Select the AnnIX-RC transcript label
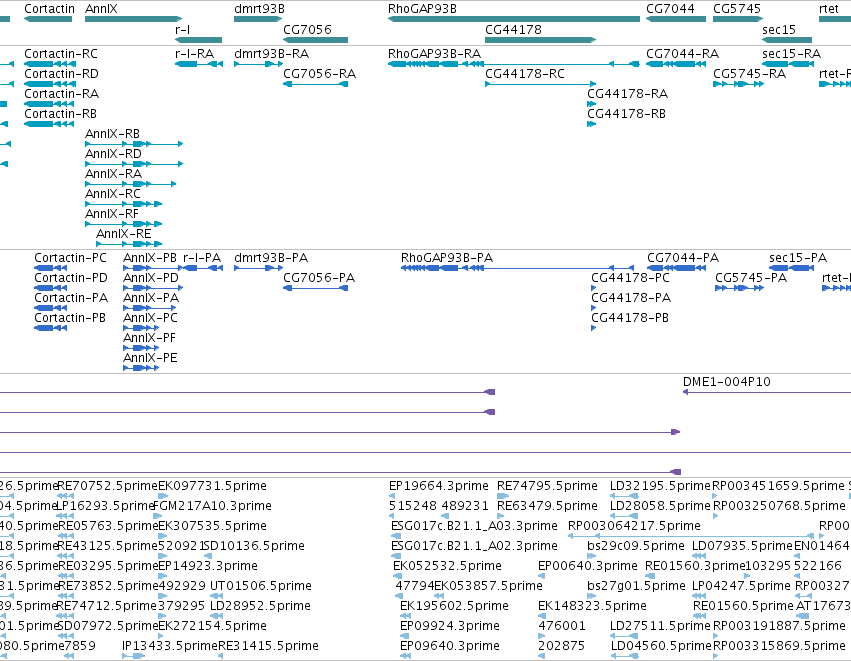 (x=113, y=194)
